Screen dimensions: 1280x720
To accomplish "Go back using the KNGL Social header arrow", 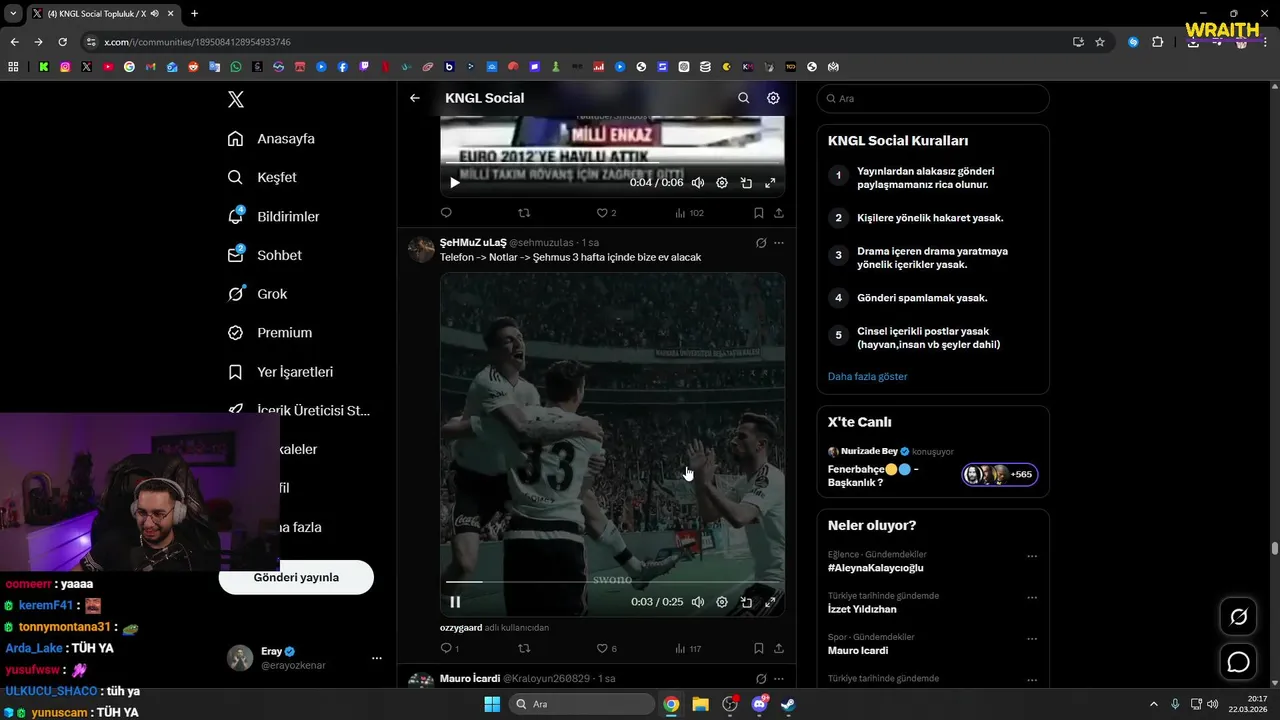I will point(415,98).
